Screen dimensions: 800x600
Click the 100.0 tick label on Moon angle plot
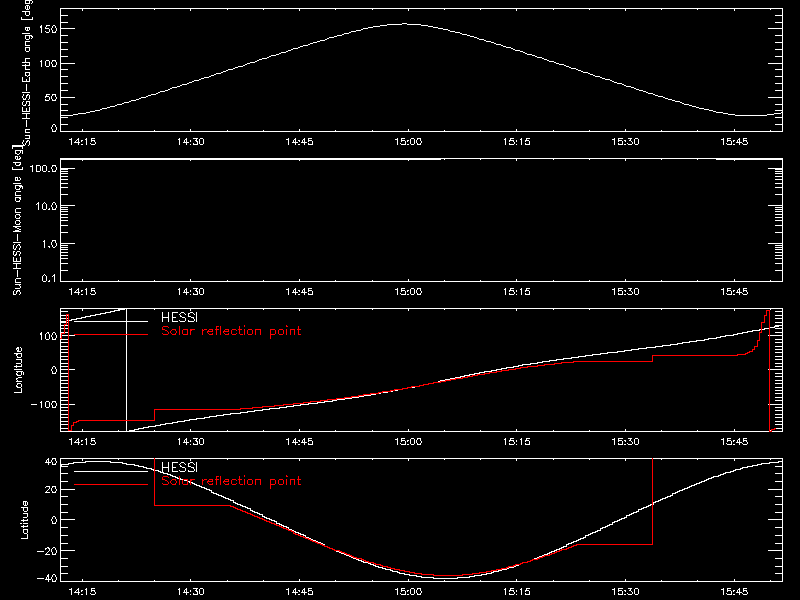point(43,169)
